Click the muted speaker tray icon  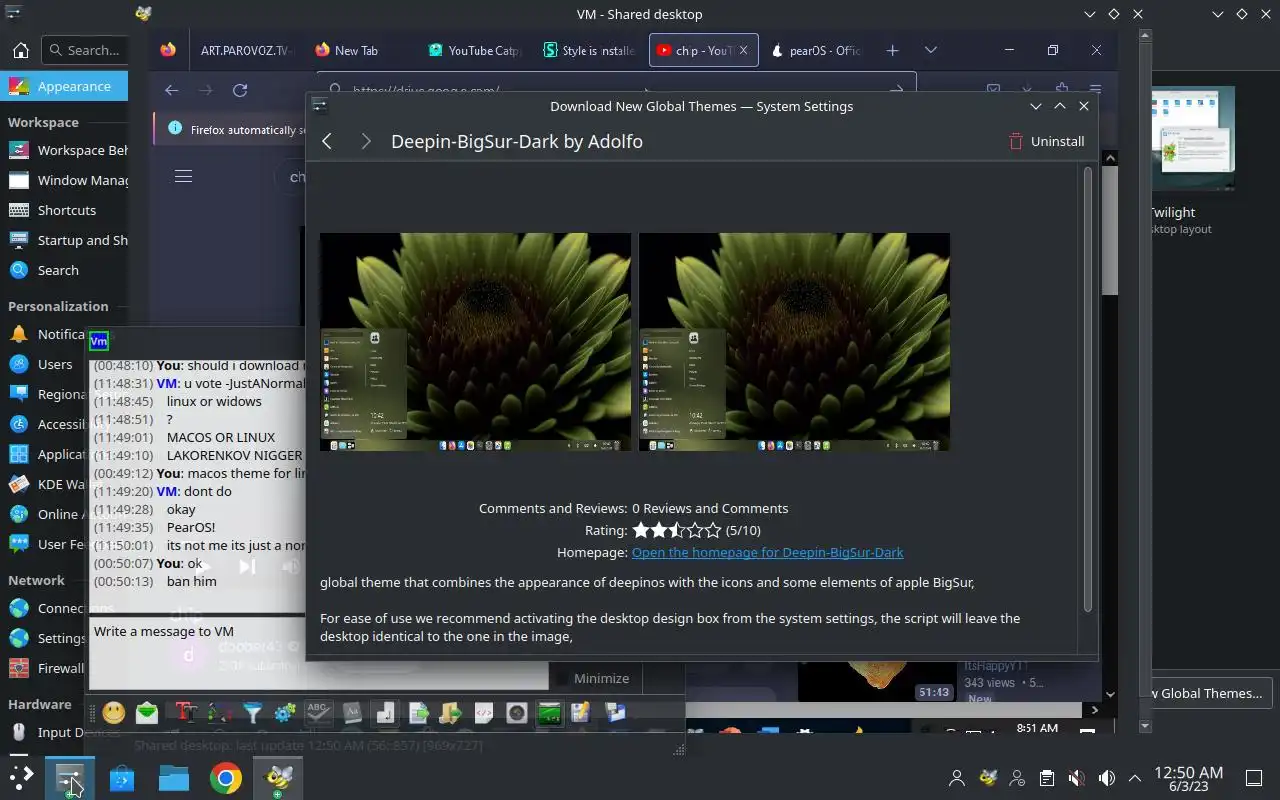tap(1076, 778)
